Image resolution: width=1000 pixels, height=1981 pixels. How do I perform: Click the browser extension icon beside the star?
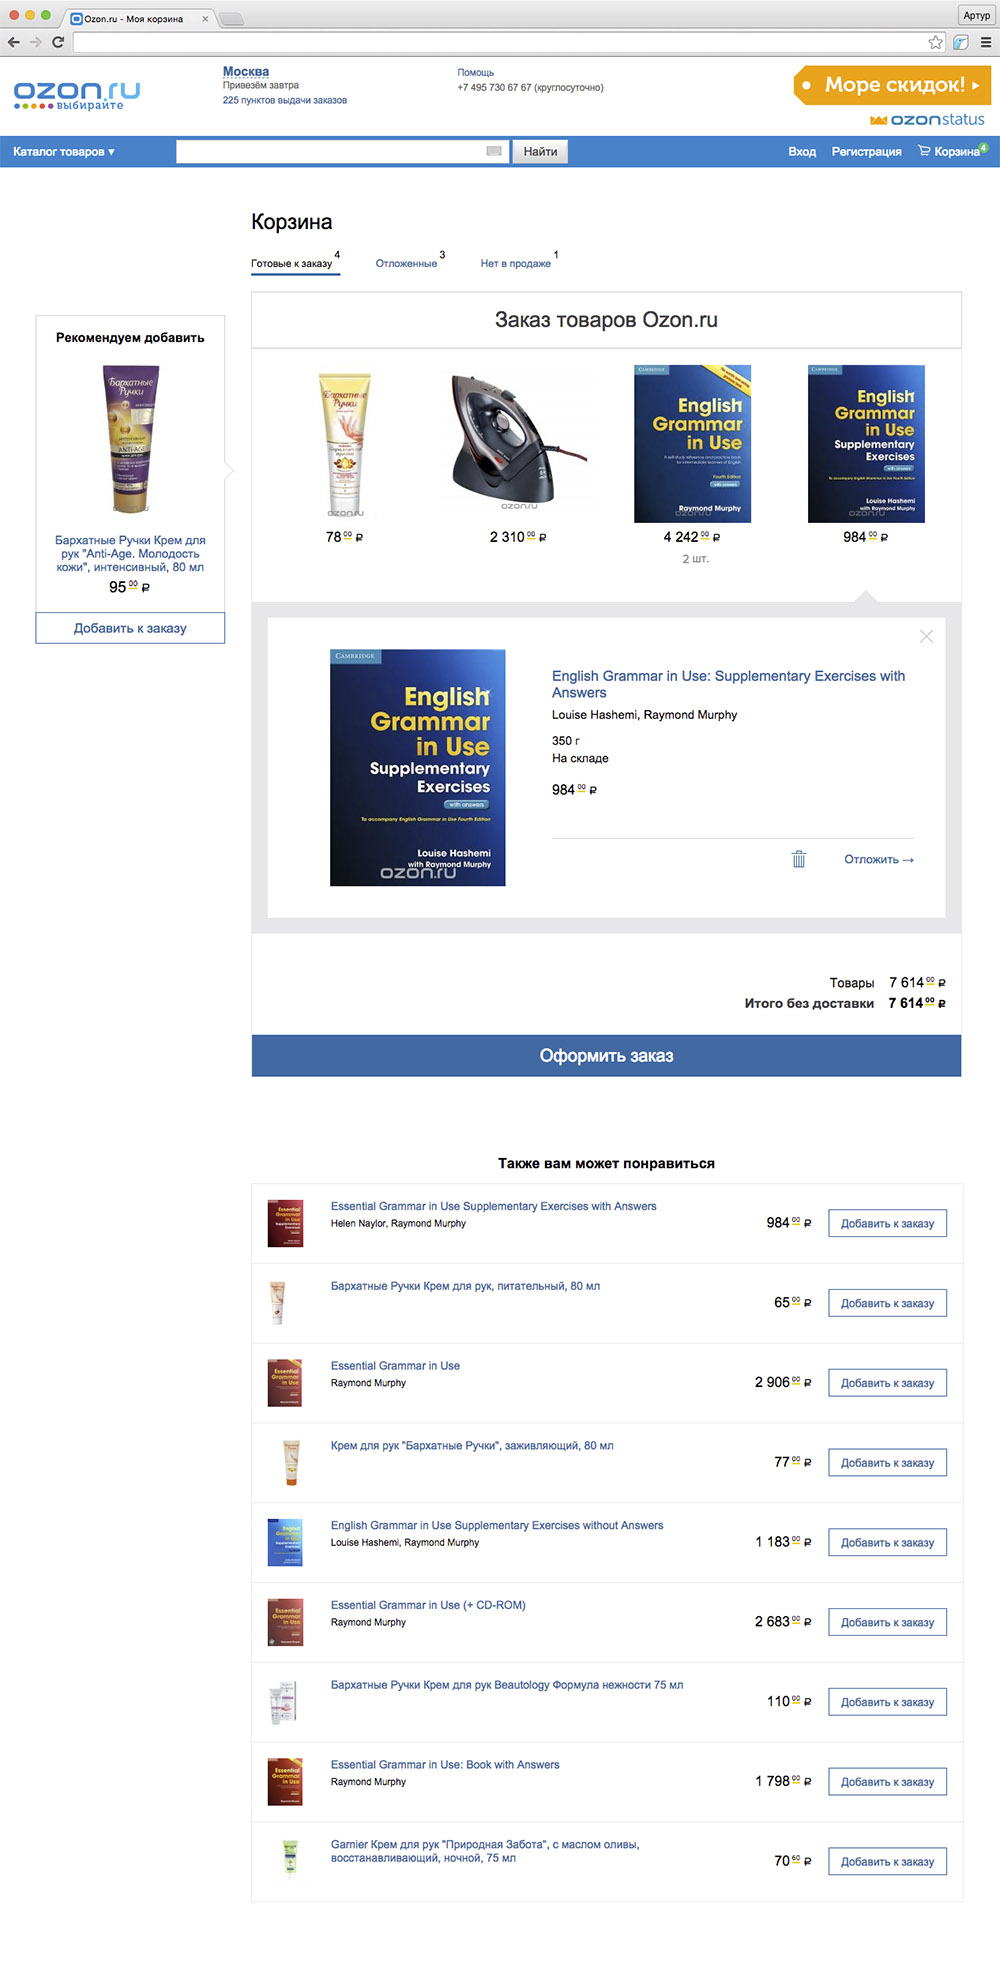point(961,42)
